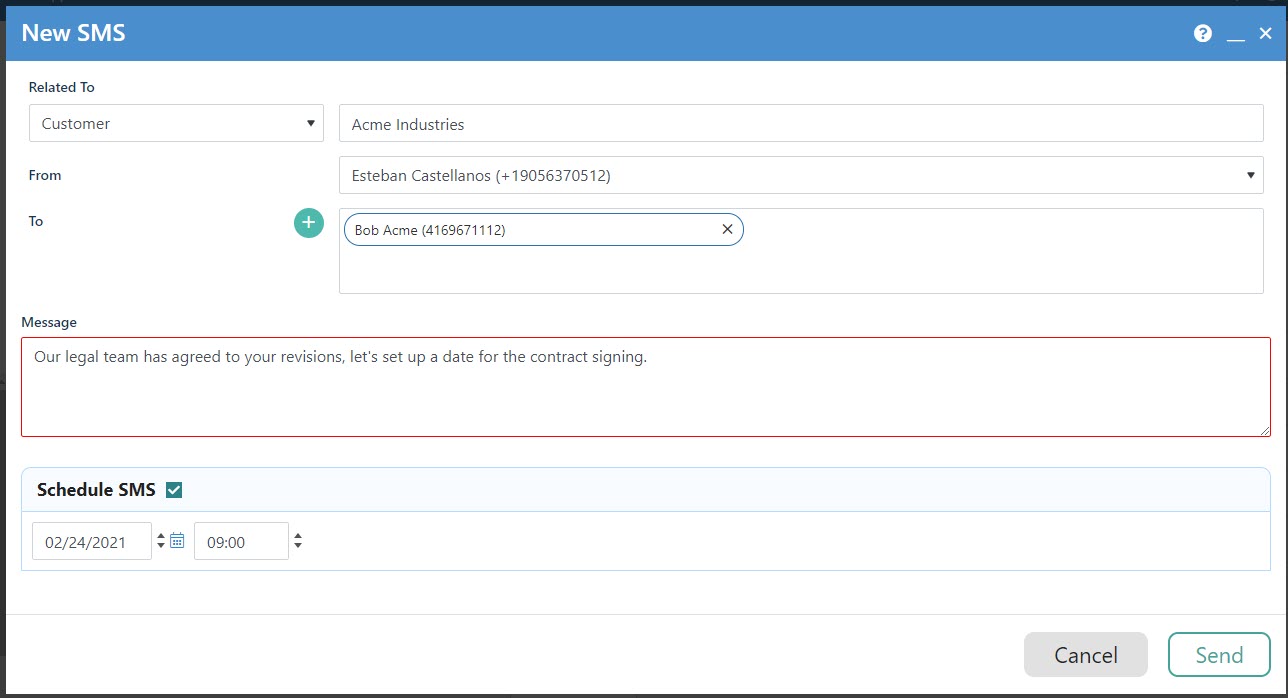Open the Related To Customer dropdown
This screenshot has height=698, width=1288.
click(x=176, y=123)
